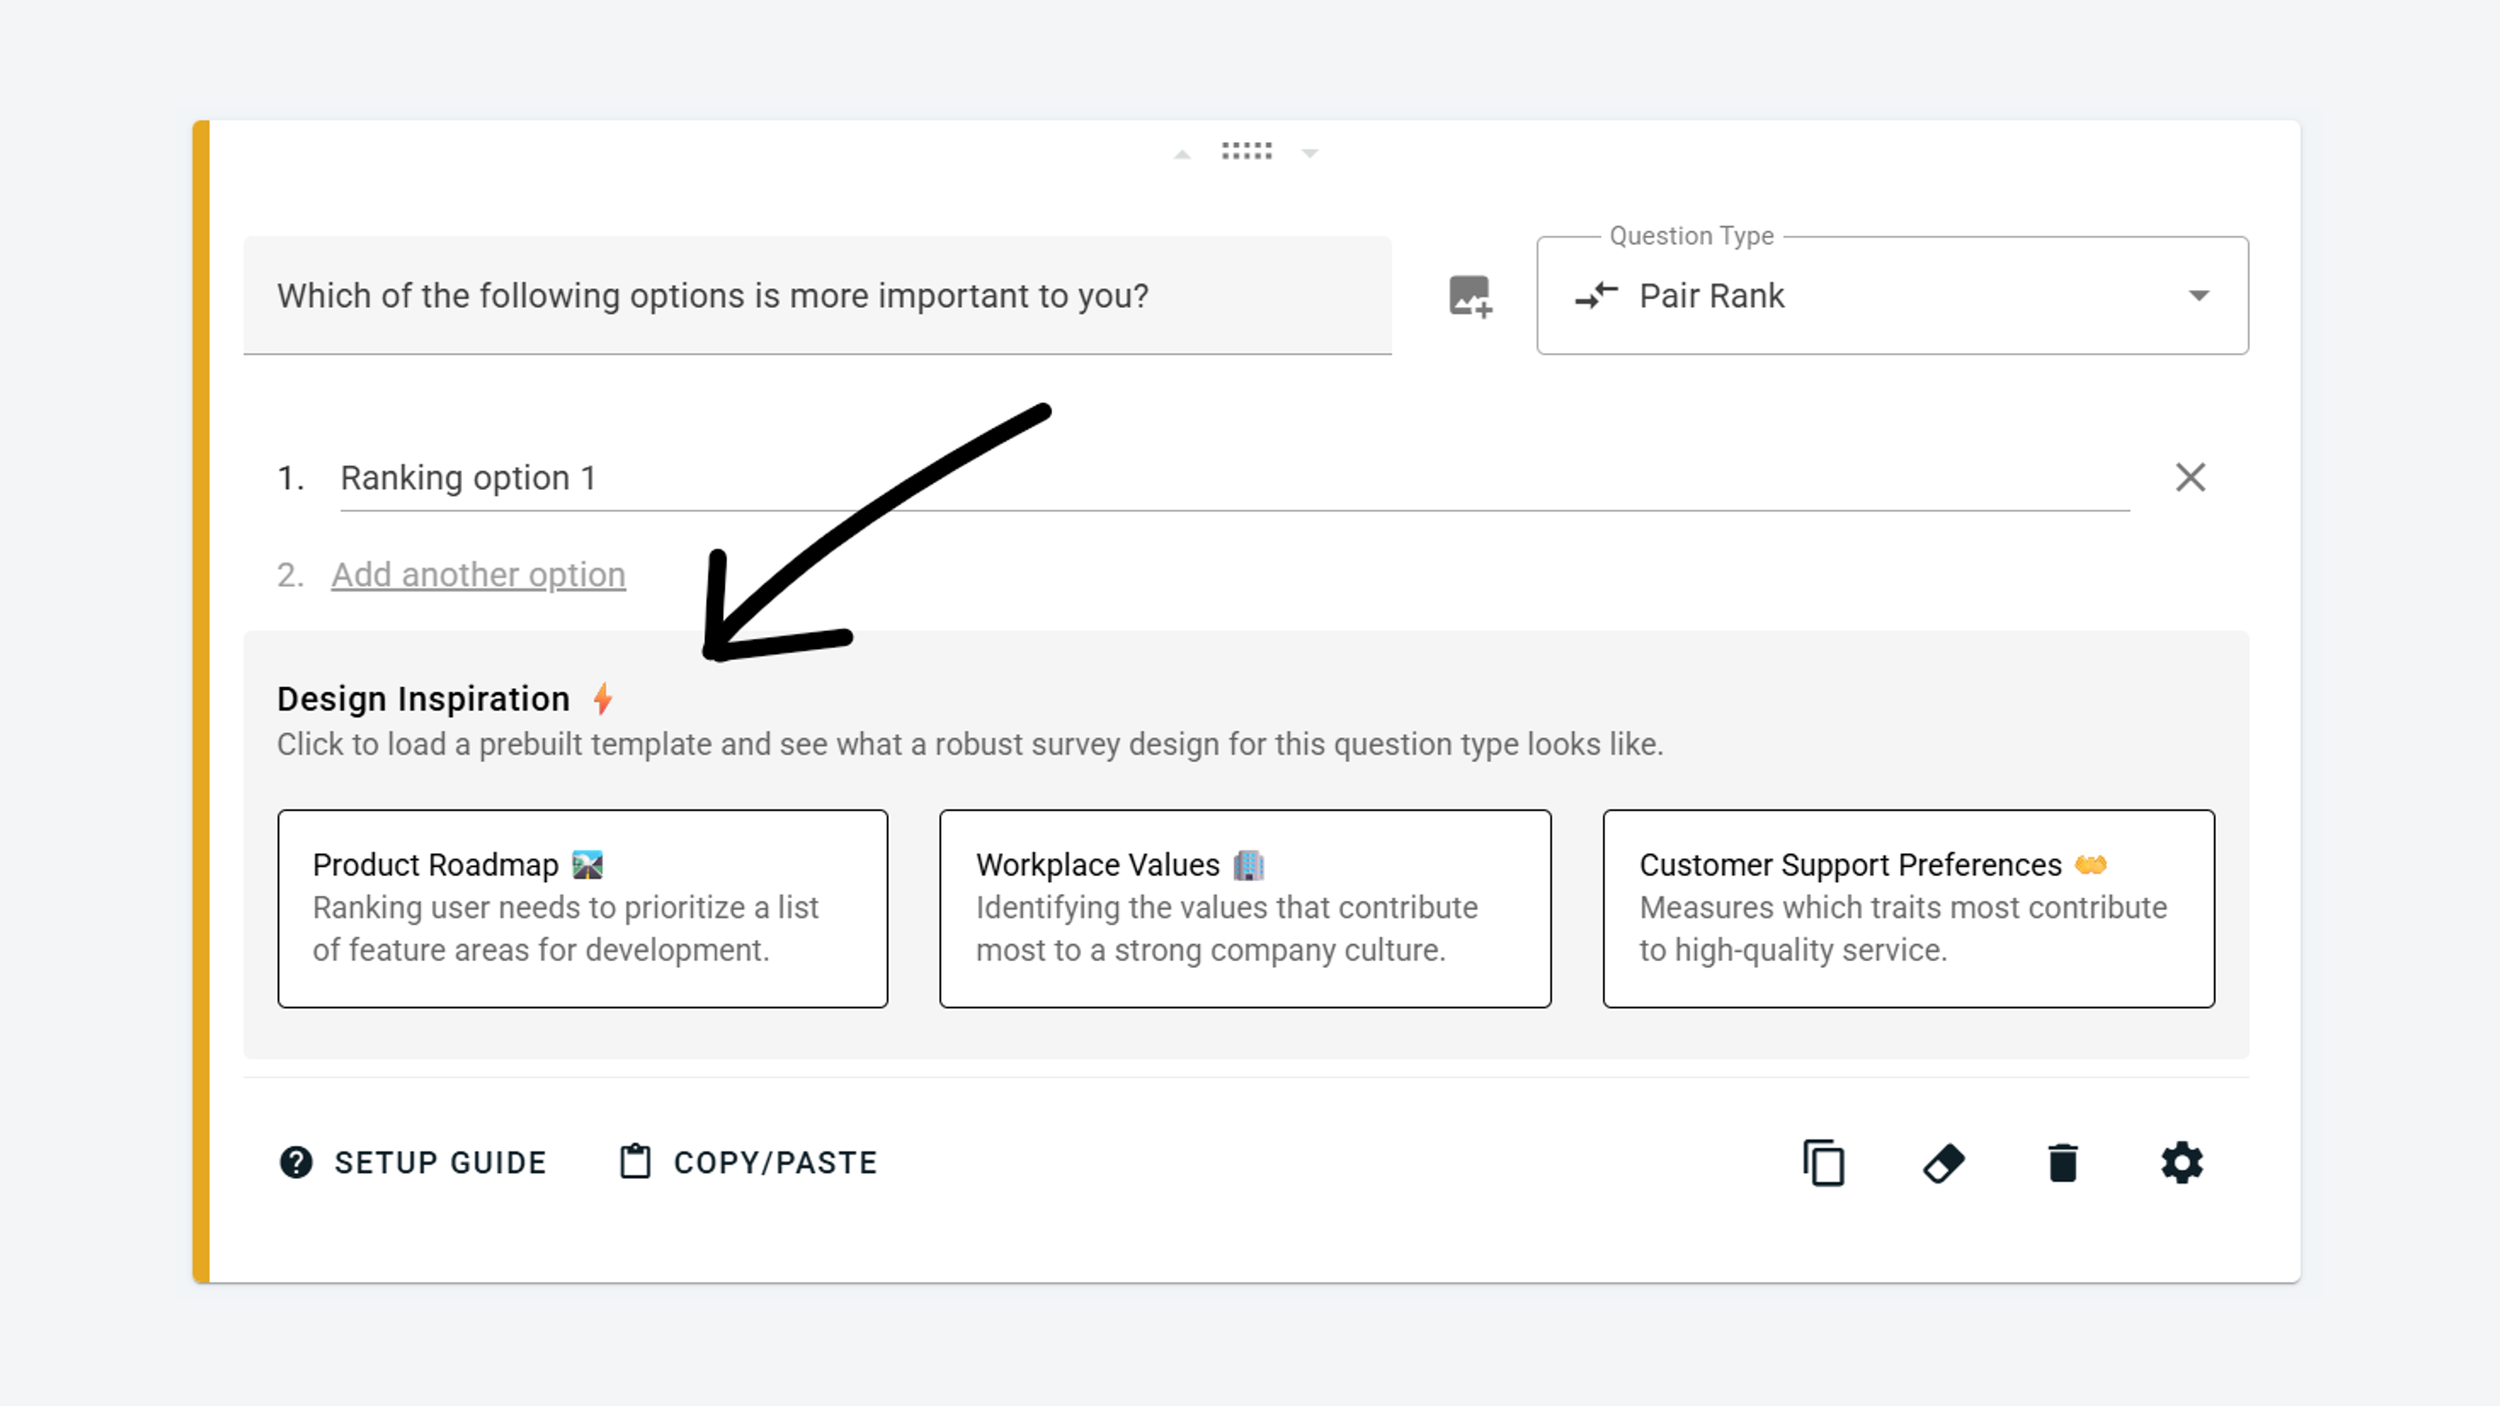2500x1406 pixels.
Task: Click Add another option link
Action: tap(478, 575)
